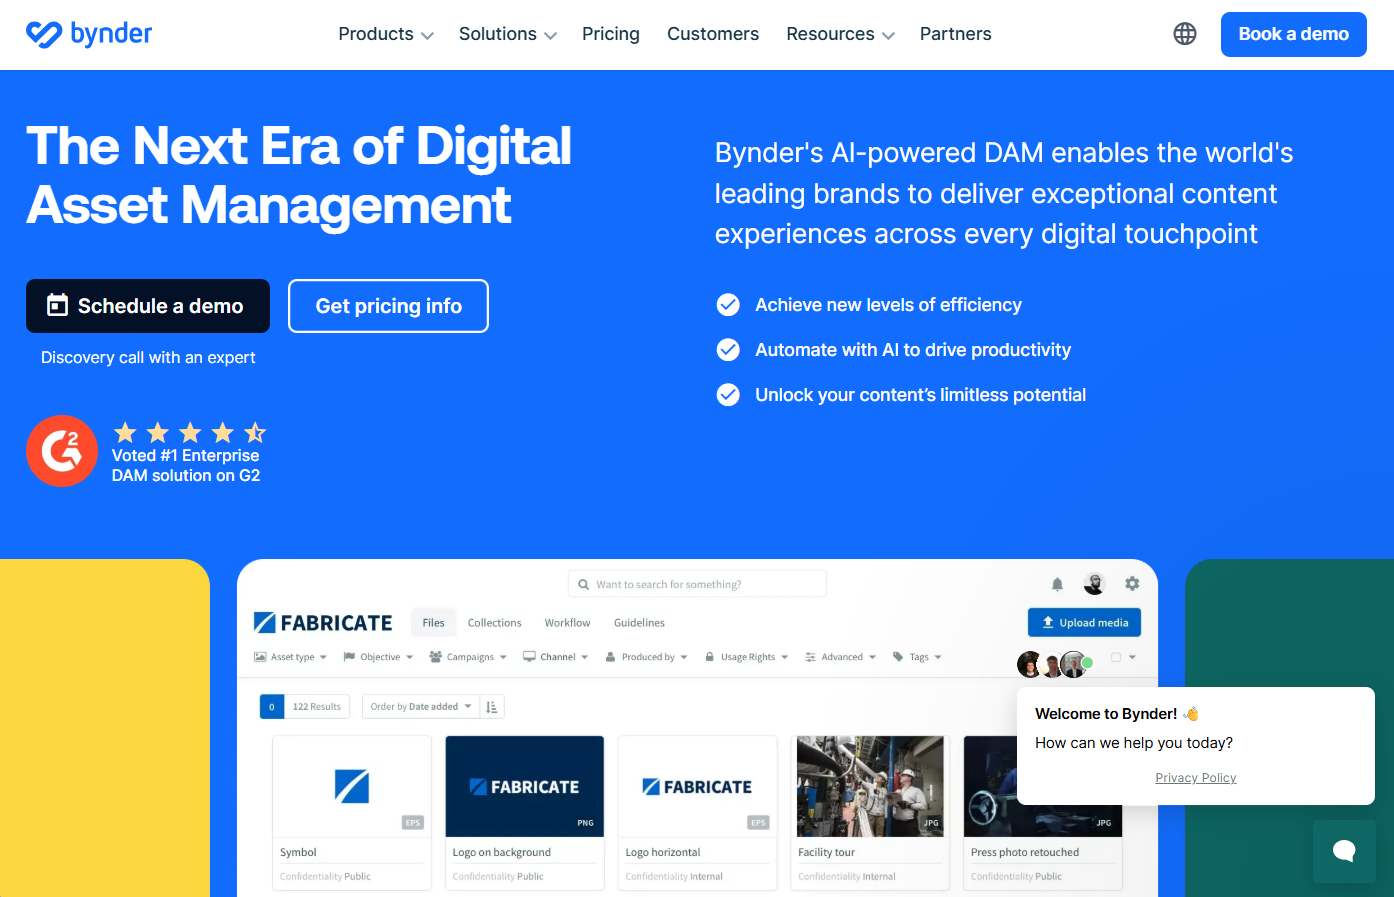Click the Bynder logo in header
Viewport: 1394px width, 897px height.
pyautogui.click(x=89, y=34)
